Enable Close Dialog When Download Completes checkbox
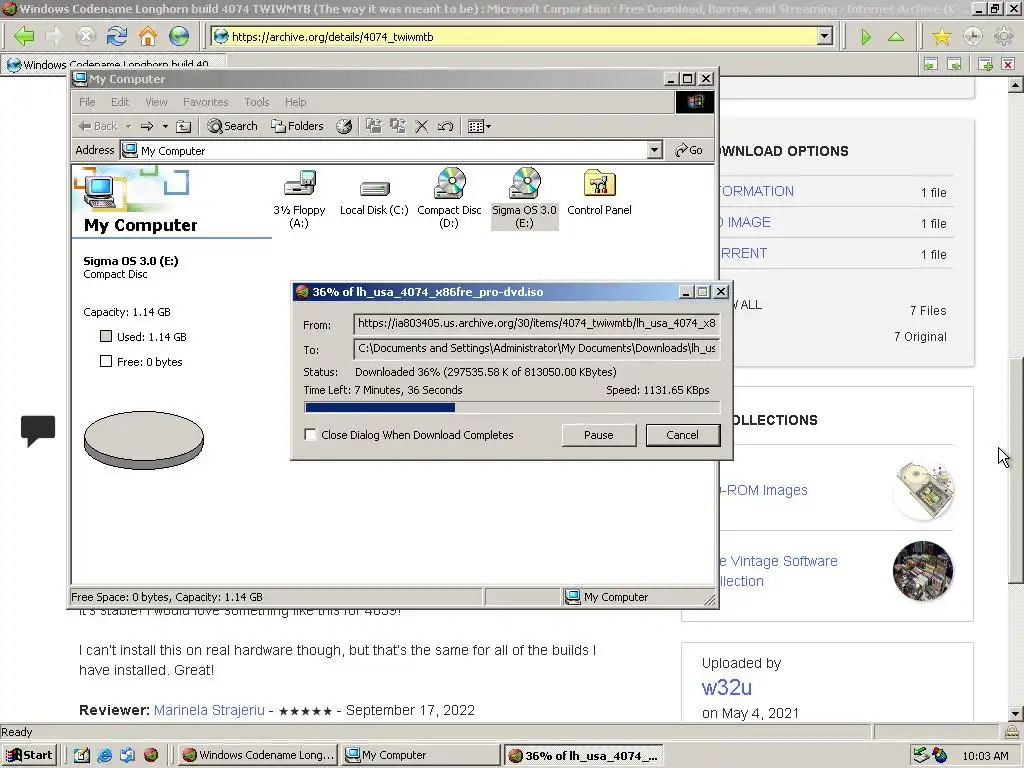This screenshot has width=1024, height=768. (x=311, y=435)
